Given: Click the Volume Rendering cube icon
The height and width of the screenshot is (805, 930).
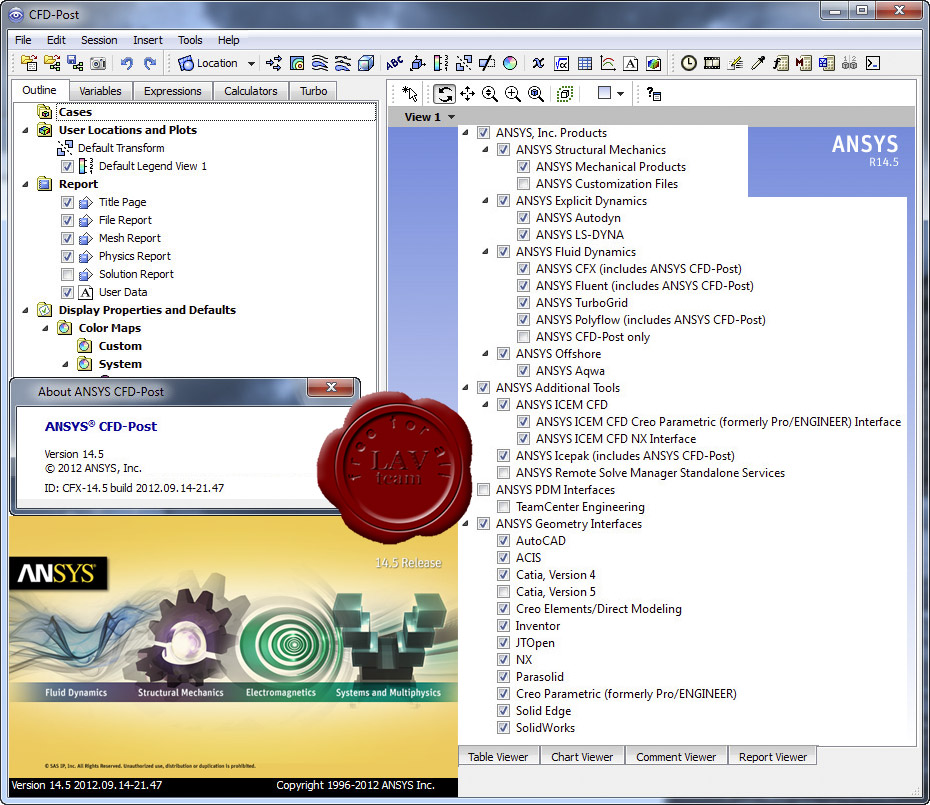Looking at the screenshot, I should coord(366,63).
